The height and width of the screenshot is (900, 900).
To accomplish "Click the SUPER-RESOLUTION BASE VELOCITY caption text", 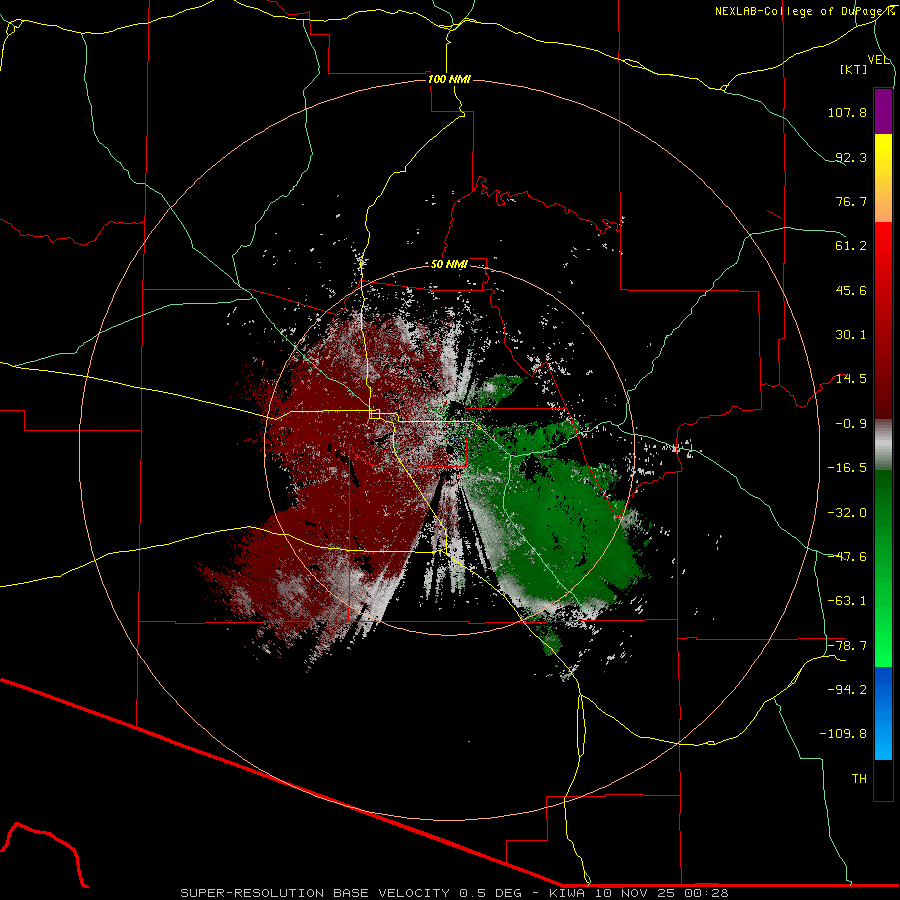I will [315, 893].
